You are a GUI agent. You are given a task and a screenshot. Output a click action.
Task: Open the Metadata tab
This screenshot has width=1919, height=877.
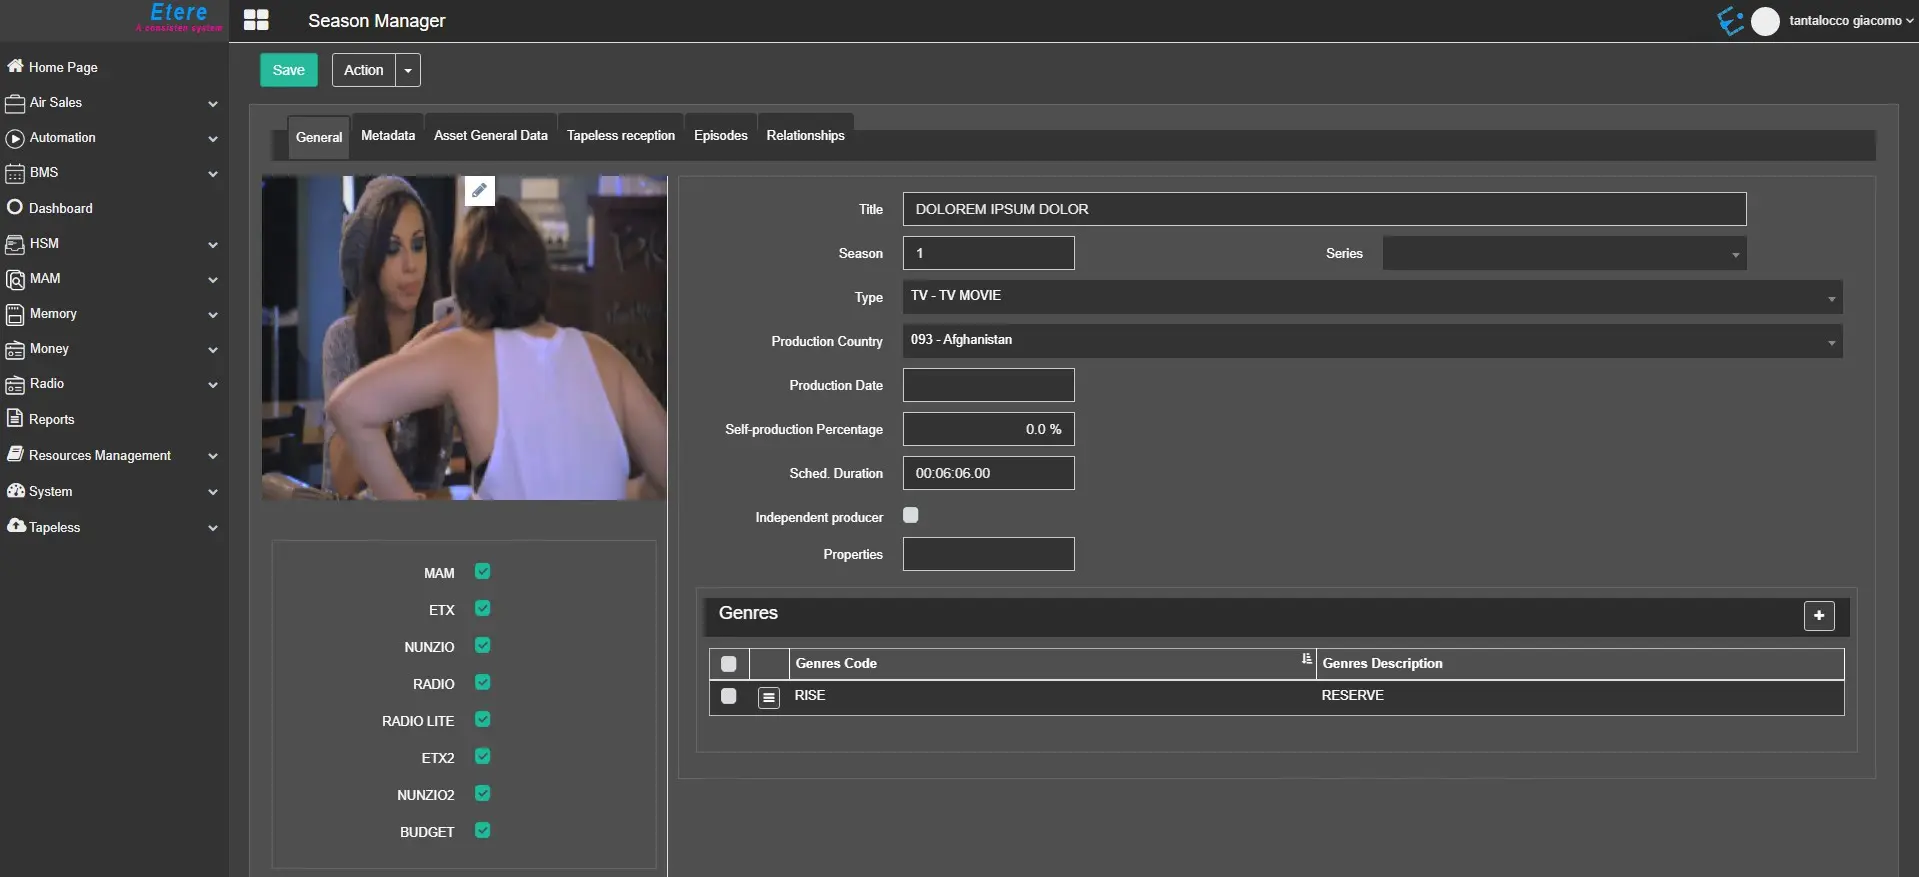(387, 136)
